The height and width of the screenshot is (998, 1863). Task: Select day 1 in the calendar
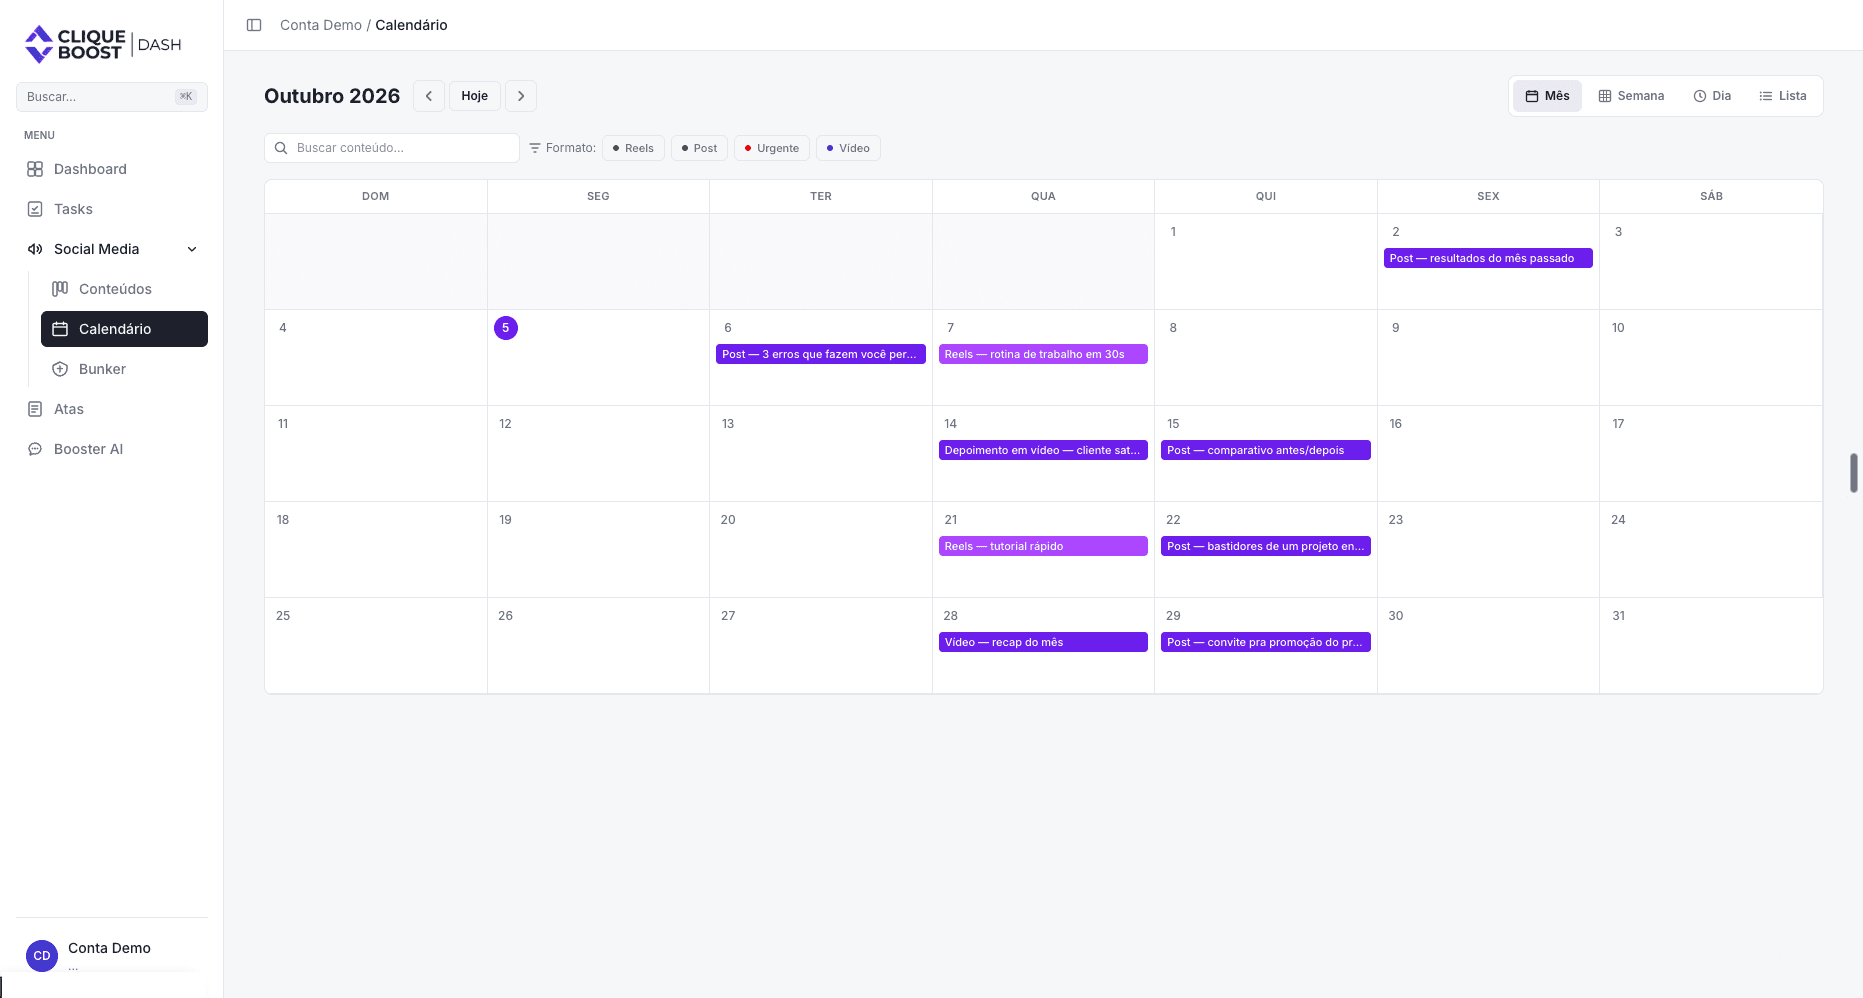(x=1173, y=232)
